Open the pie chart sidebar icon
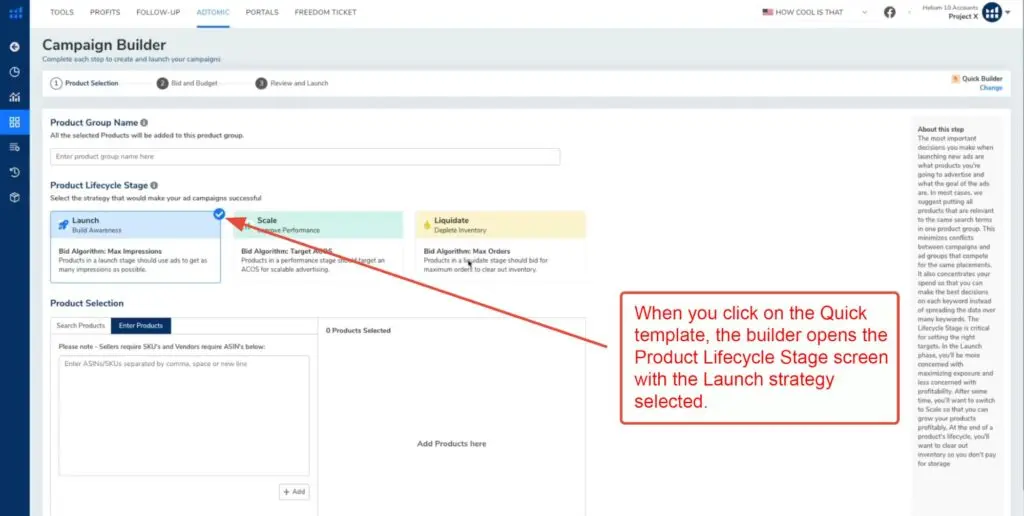 [x=14, y=72]
